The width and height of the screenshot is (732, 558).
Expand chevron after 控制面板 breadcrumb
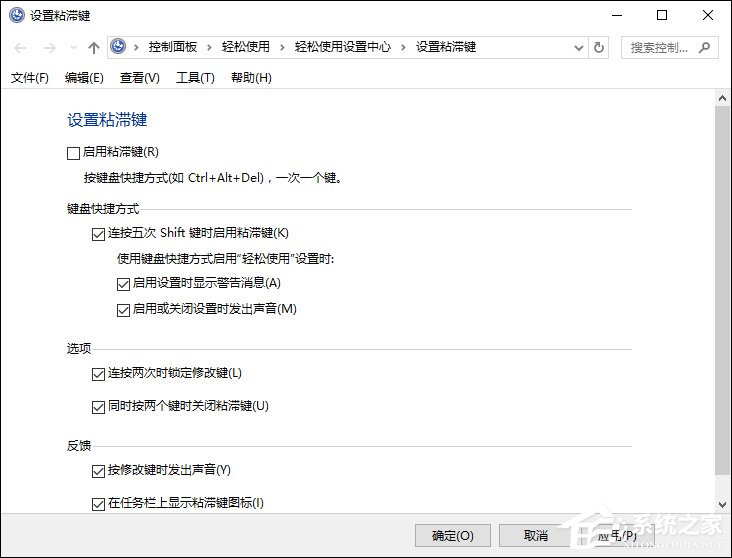click(x=209, y=47)
